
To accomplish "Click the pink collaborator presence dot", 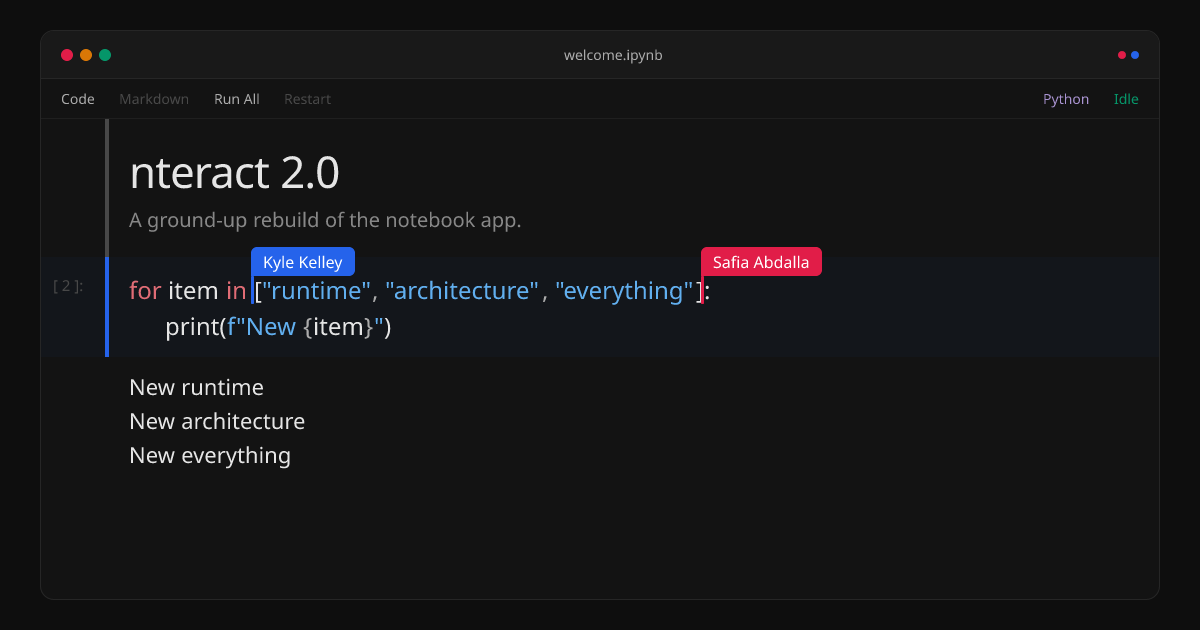I will point(1121,55).
